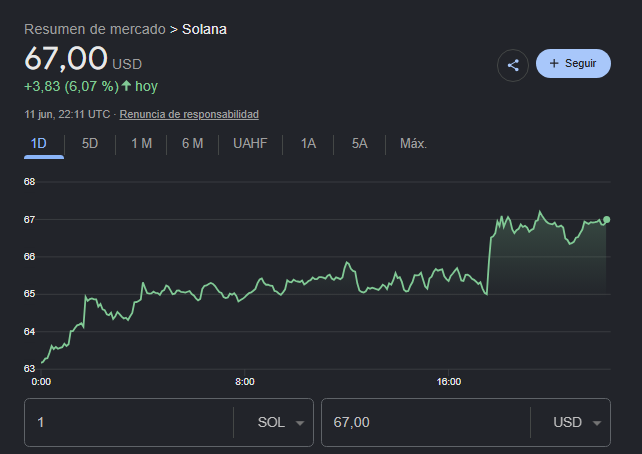642x454 pixels.
Task: Open the 6 M range tab
Action: pyautogui.click(x=192, y=144)
